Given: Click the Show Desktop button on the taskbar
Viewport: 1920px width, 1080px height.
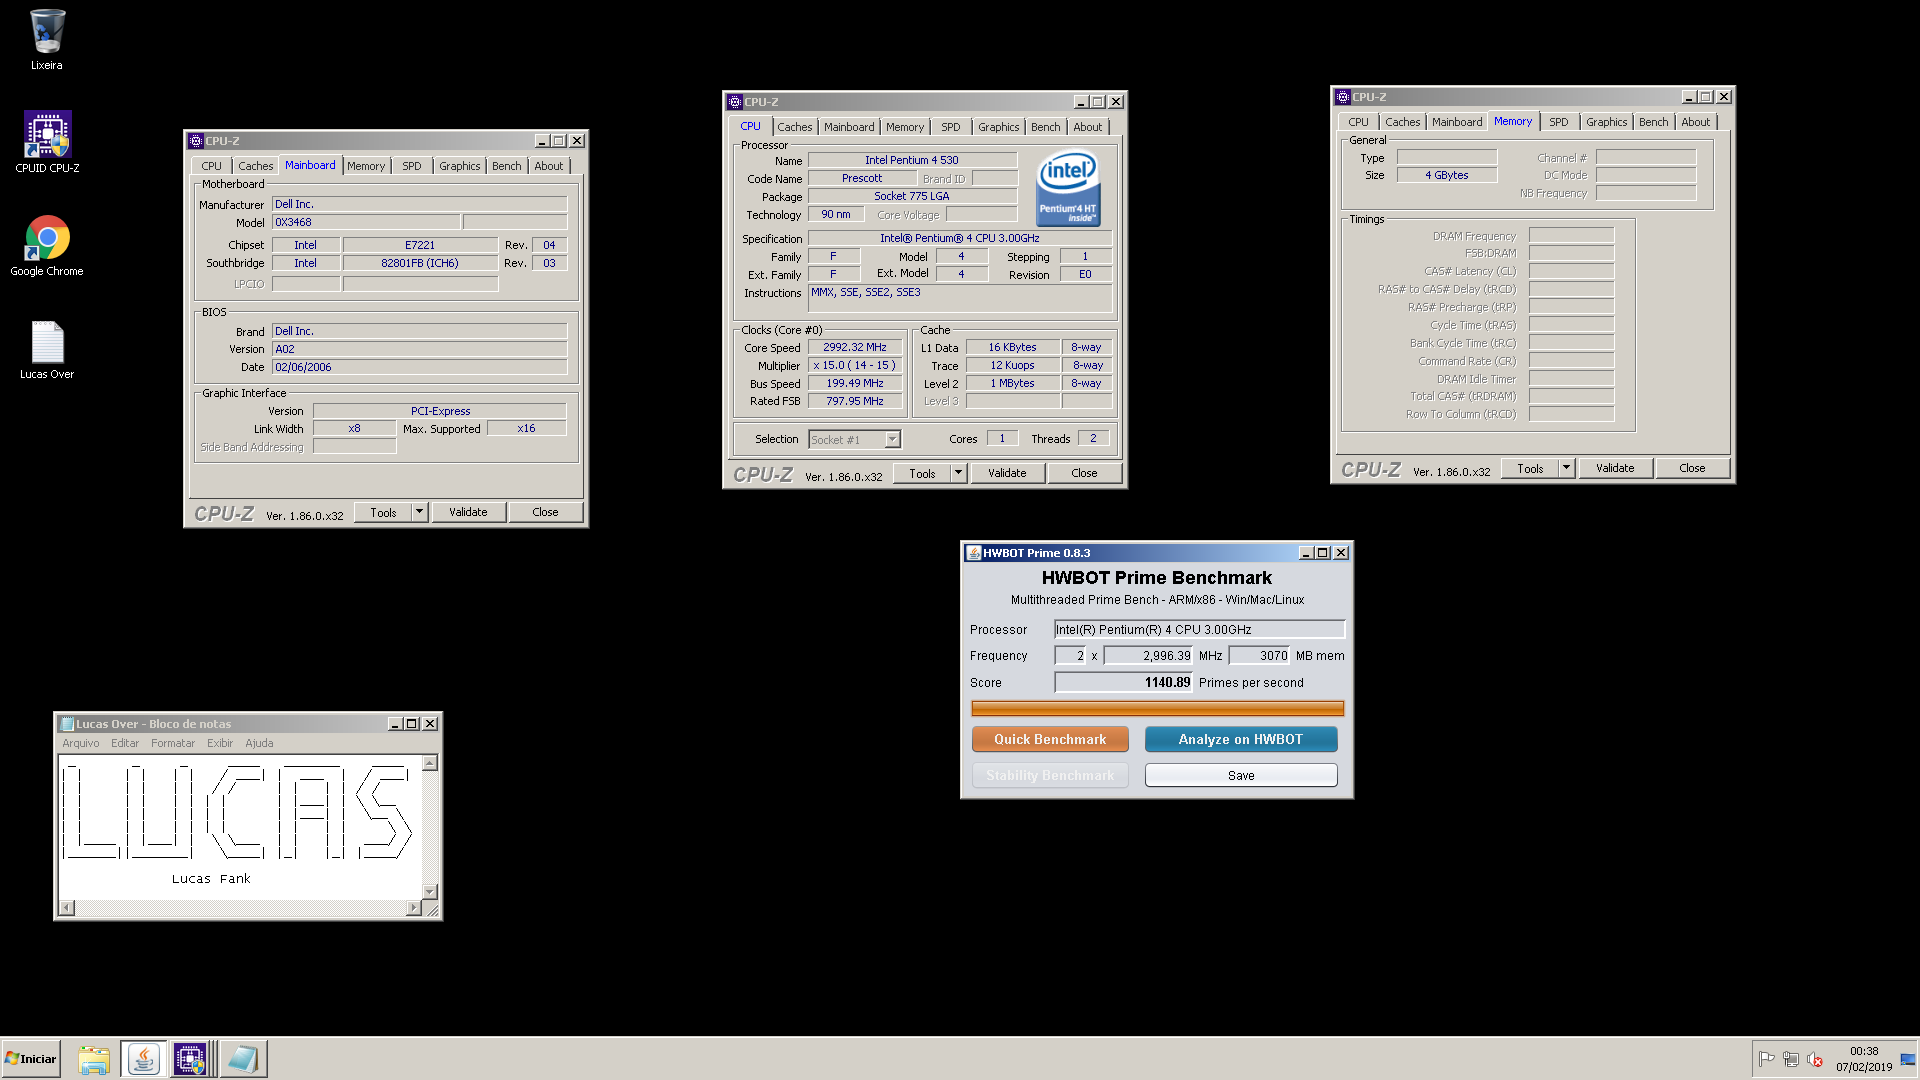Looking at the screenshot, I should click(x=1908, y=1059).
